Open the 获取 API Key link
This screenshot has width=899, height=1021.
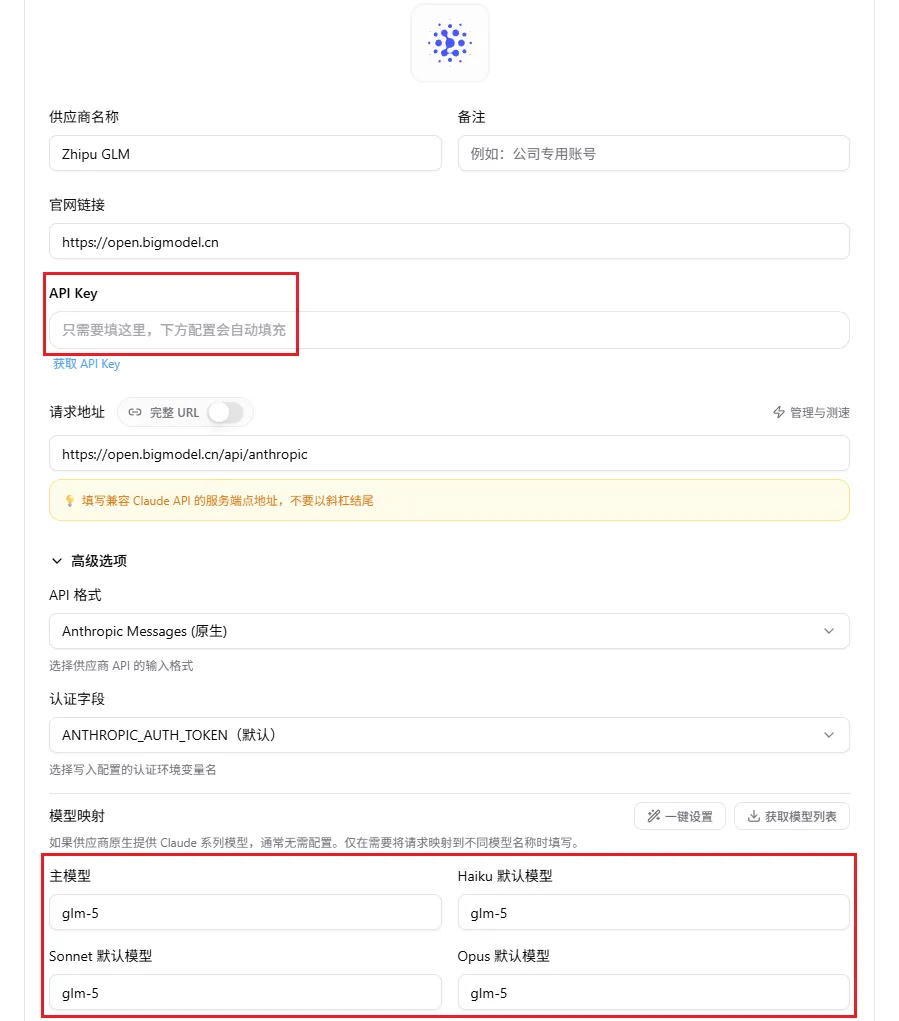tap(87, 364)
